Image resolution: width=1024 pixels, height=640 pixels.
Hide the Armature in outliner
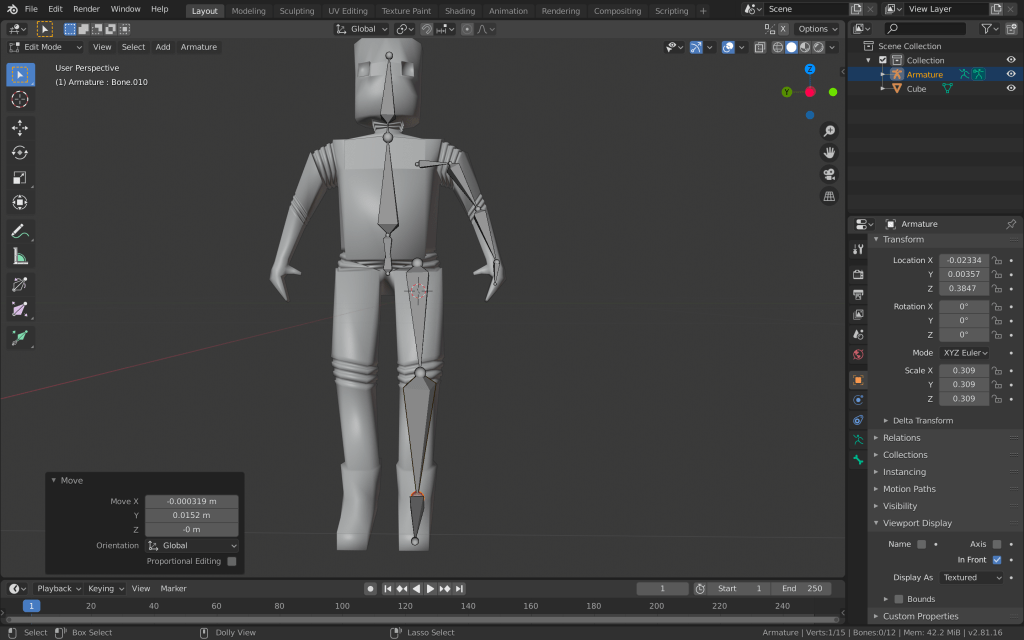click(1010, 74)
